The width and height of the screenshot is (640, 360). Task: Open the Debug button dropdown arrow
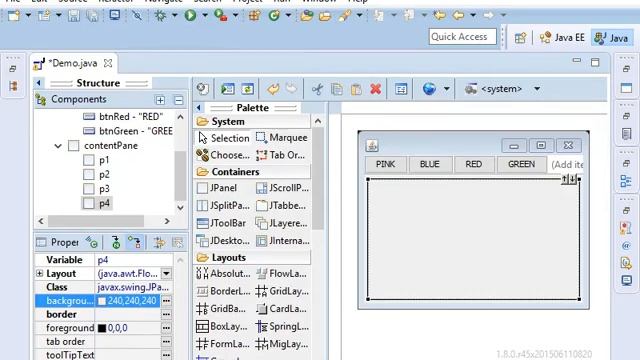coord(175,16)
